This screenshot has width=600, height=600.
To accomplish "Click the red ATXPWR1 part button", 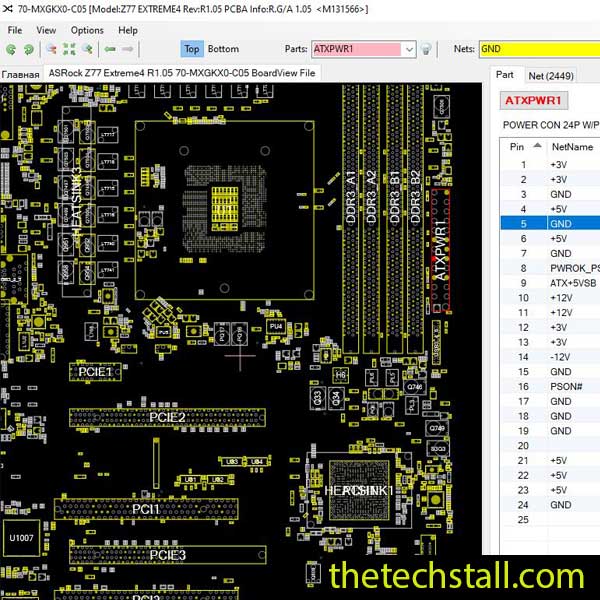I will (x=534, y=101).
